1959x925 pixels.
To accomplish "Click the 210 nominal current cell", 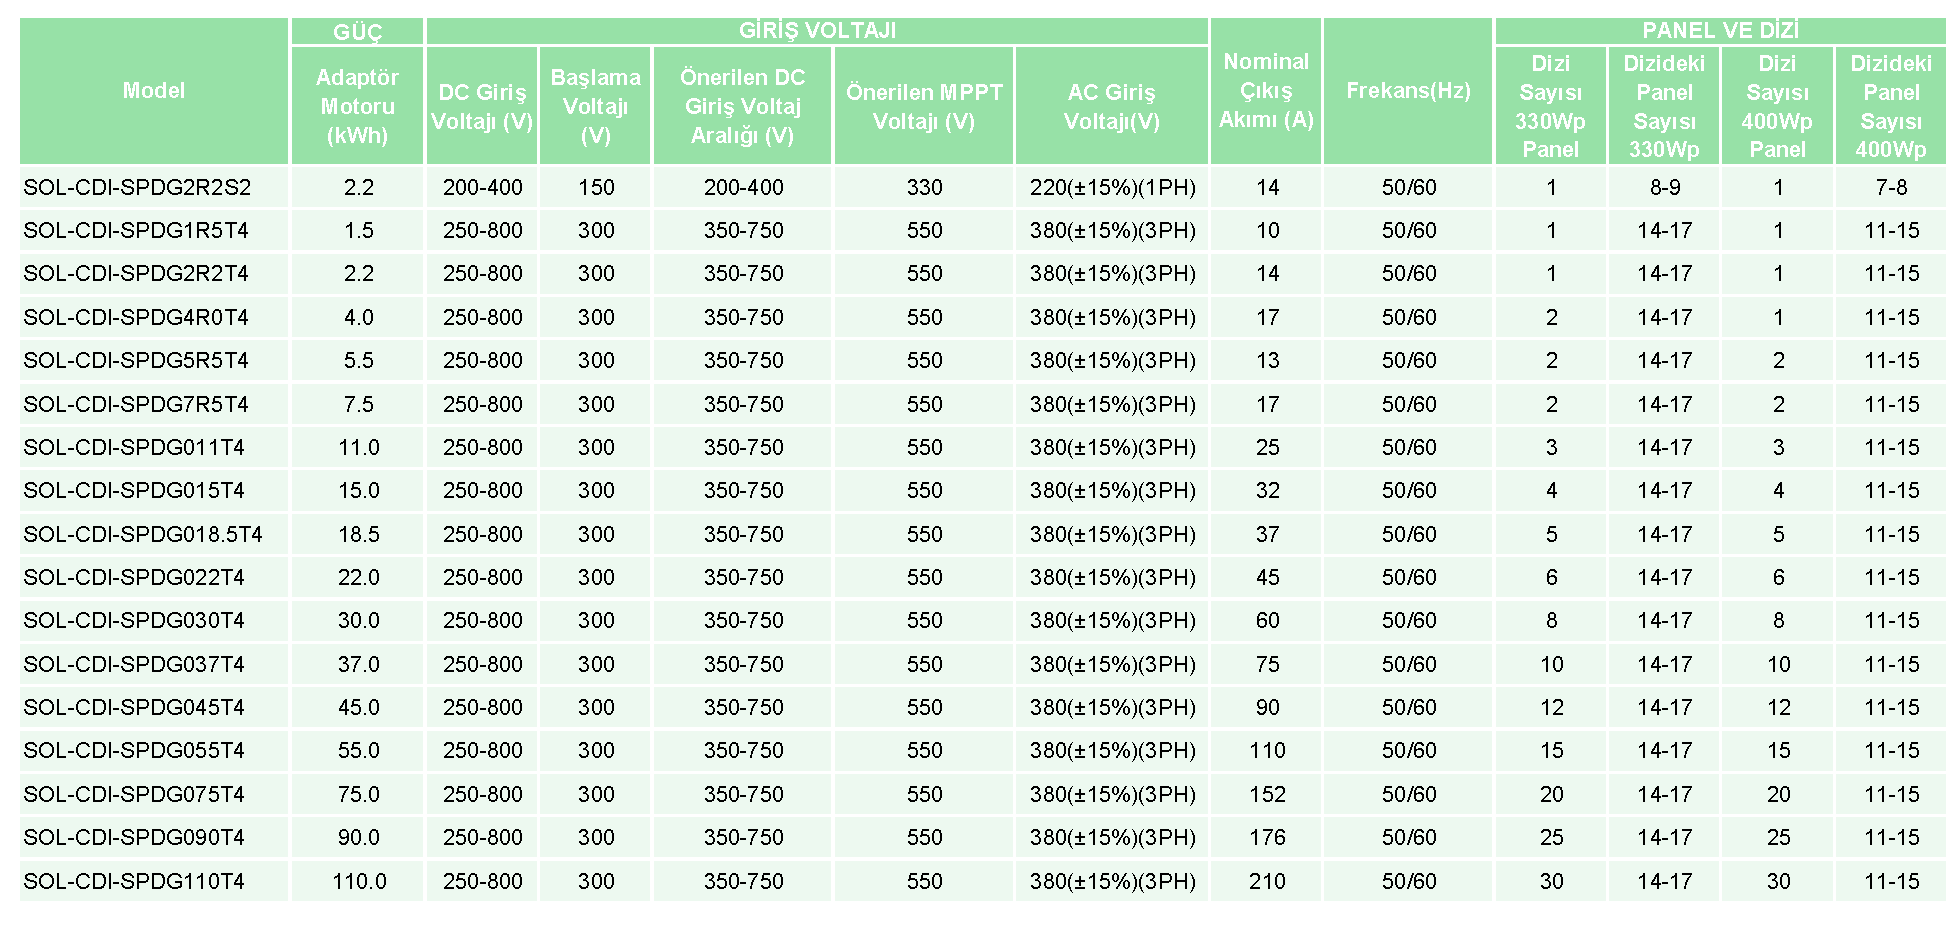I will point(1267,881).
